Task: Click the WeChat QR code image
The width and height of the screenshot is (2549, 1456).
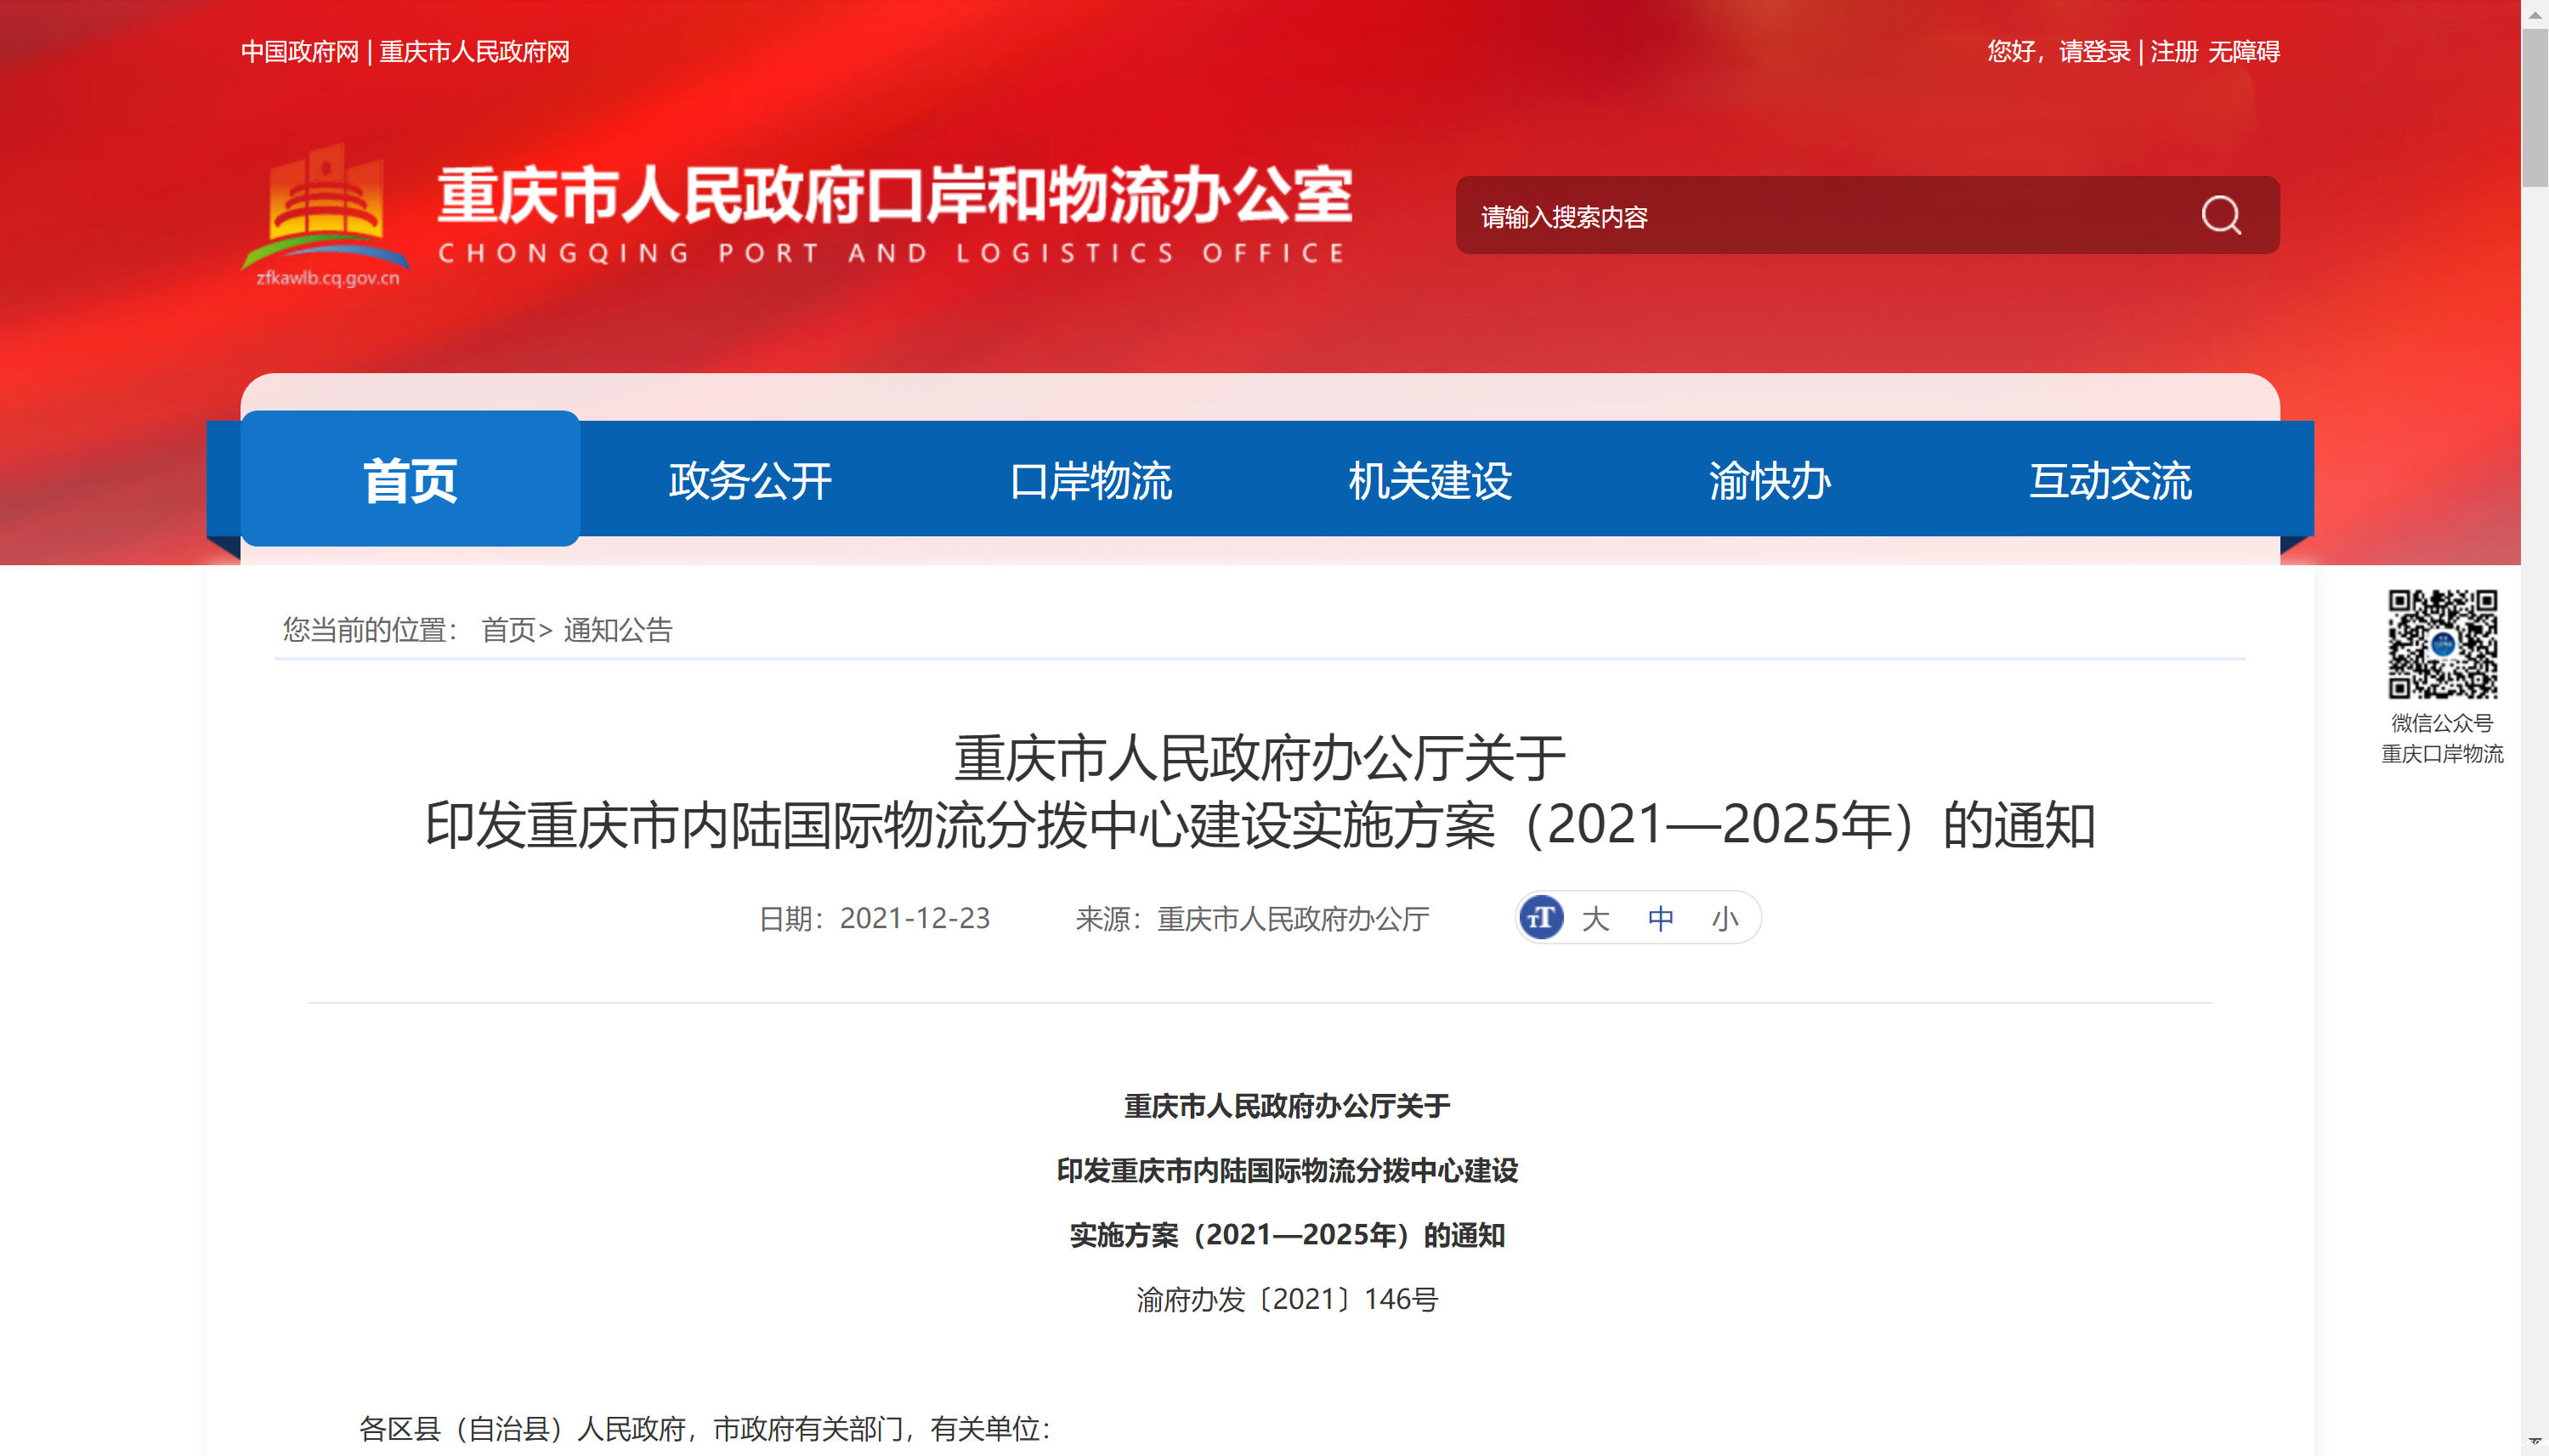Action: (x=2442, y=643)
